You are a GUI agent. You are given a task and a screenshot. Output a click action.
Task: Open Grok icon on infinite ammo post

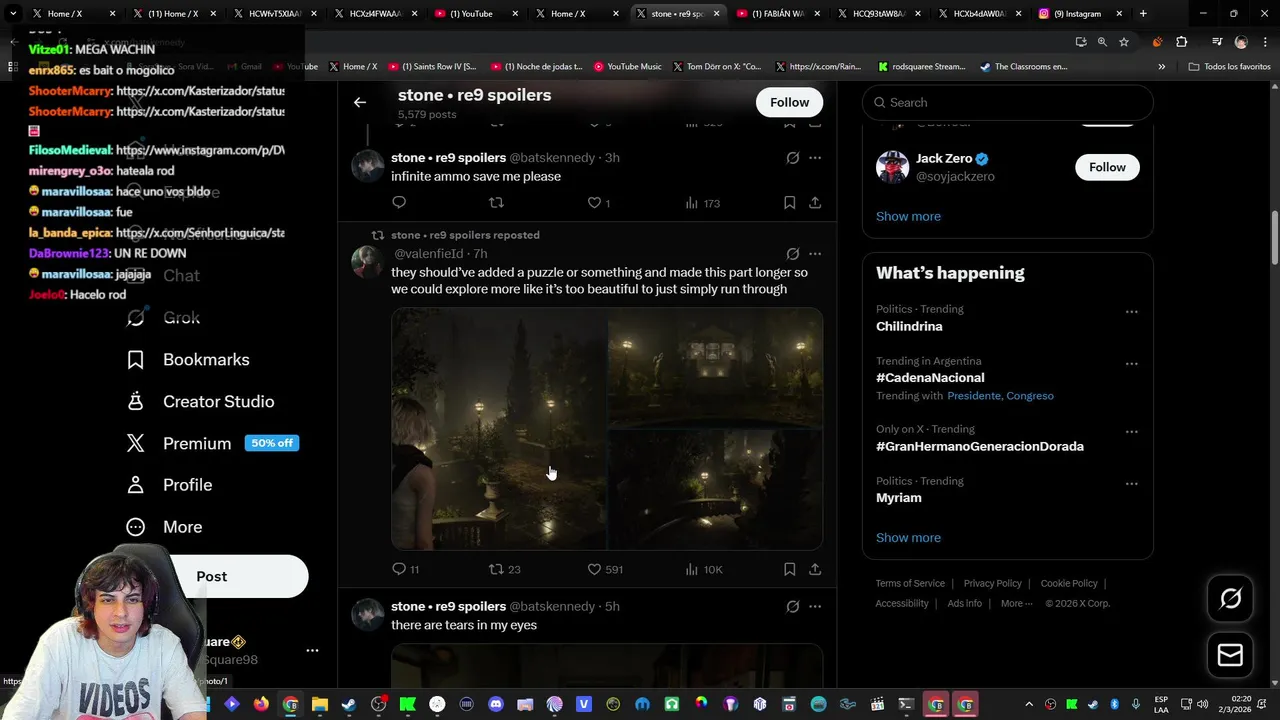coord(792,158)
